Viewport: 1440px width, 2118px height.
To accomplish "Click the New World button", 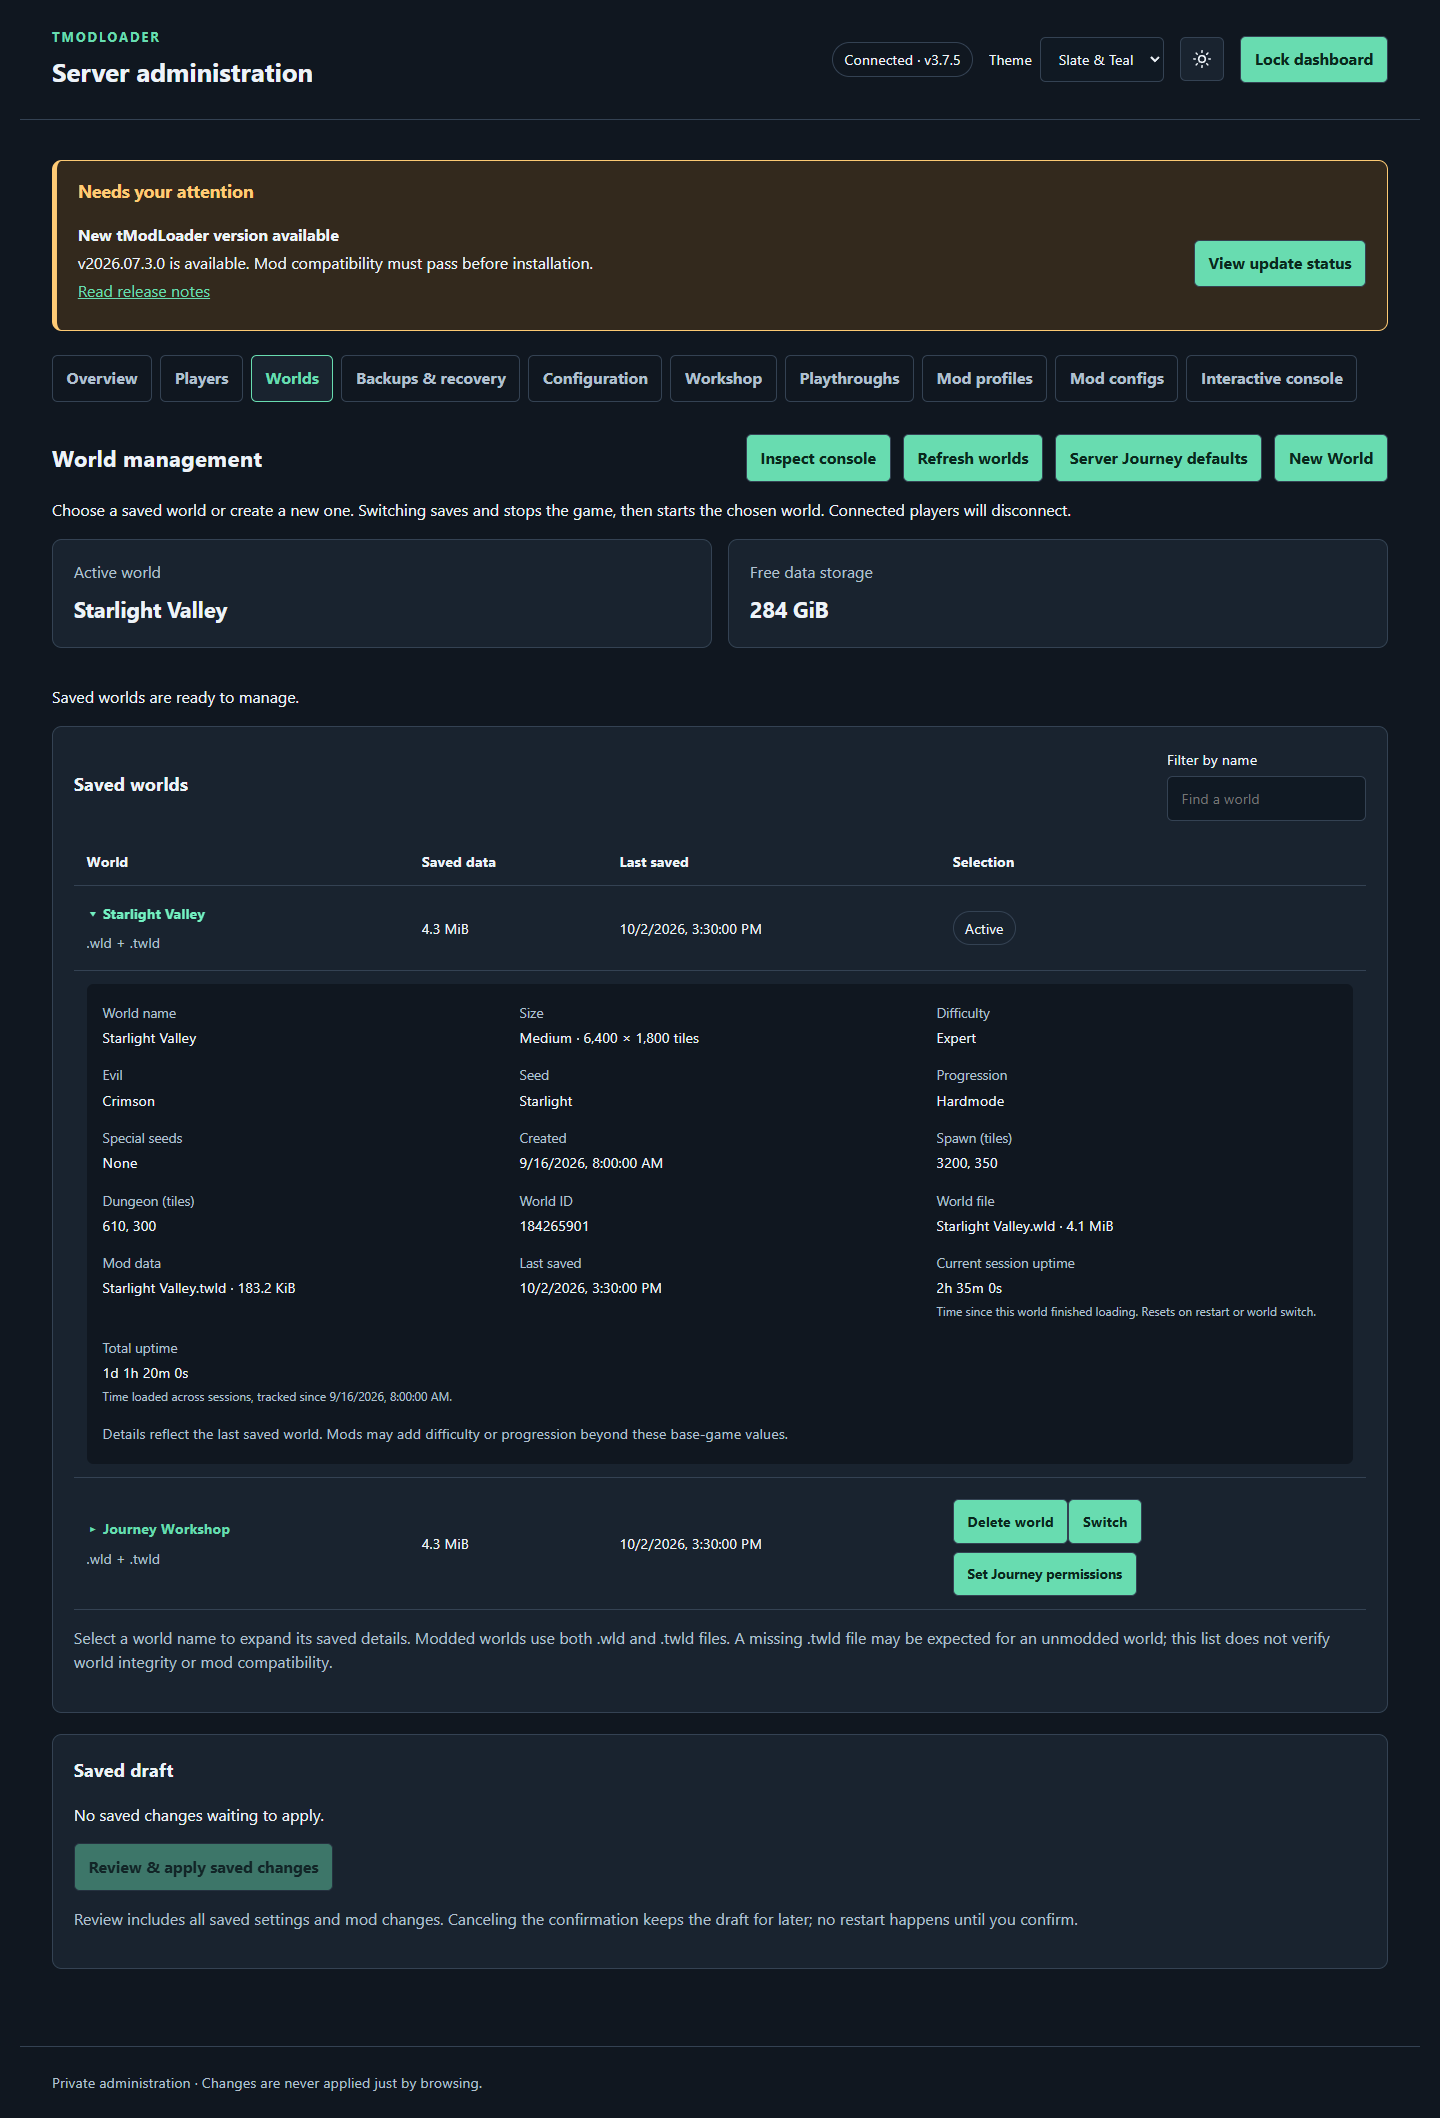I will pyautogui.click(x=1330, y=458).
